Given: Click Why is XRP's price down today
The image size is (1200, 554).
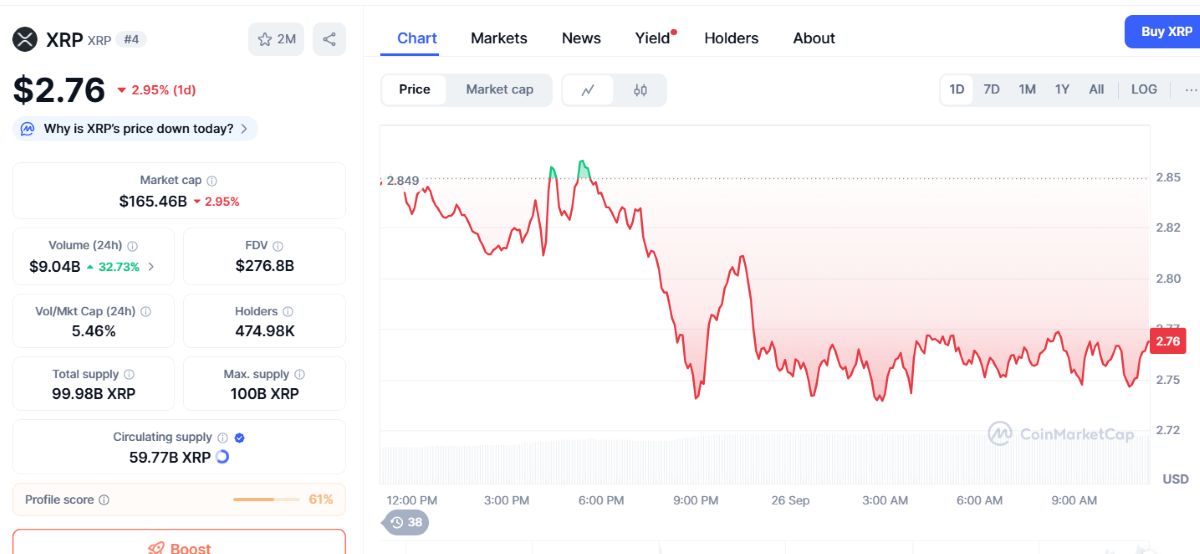Looking at the screenshot, I should 139,129.
